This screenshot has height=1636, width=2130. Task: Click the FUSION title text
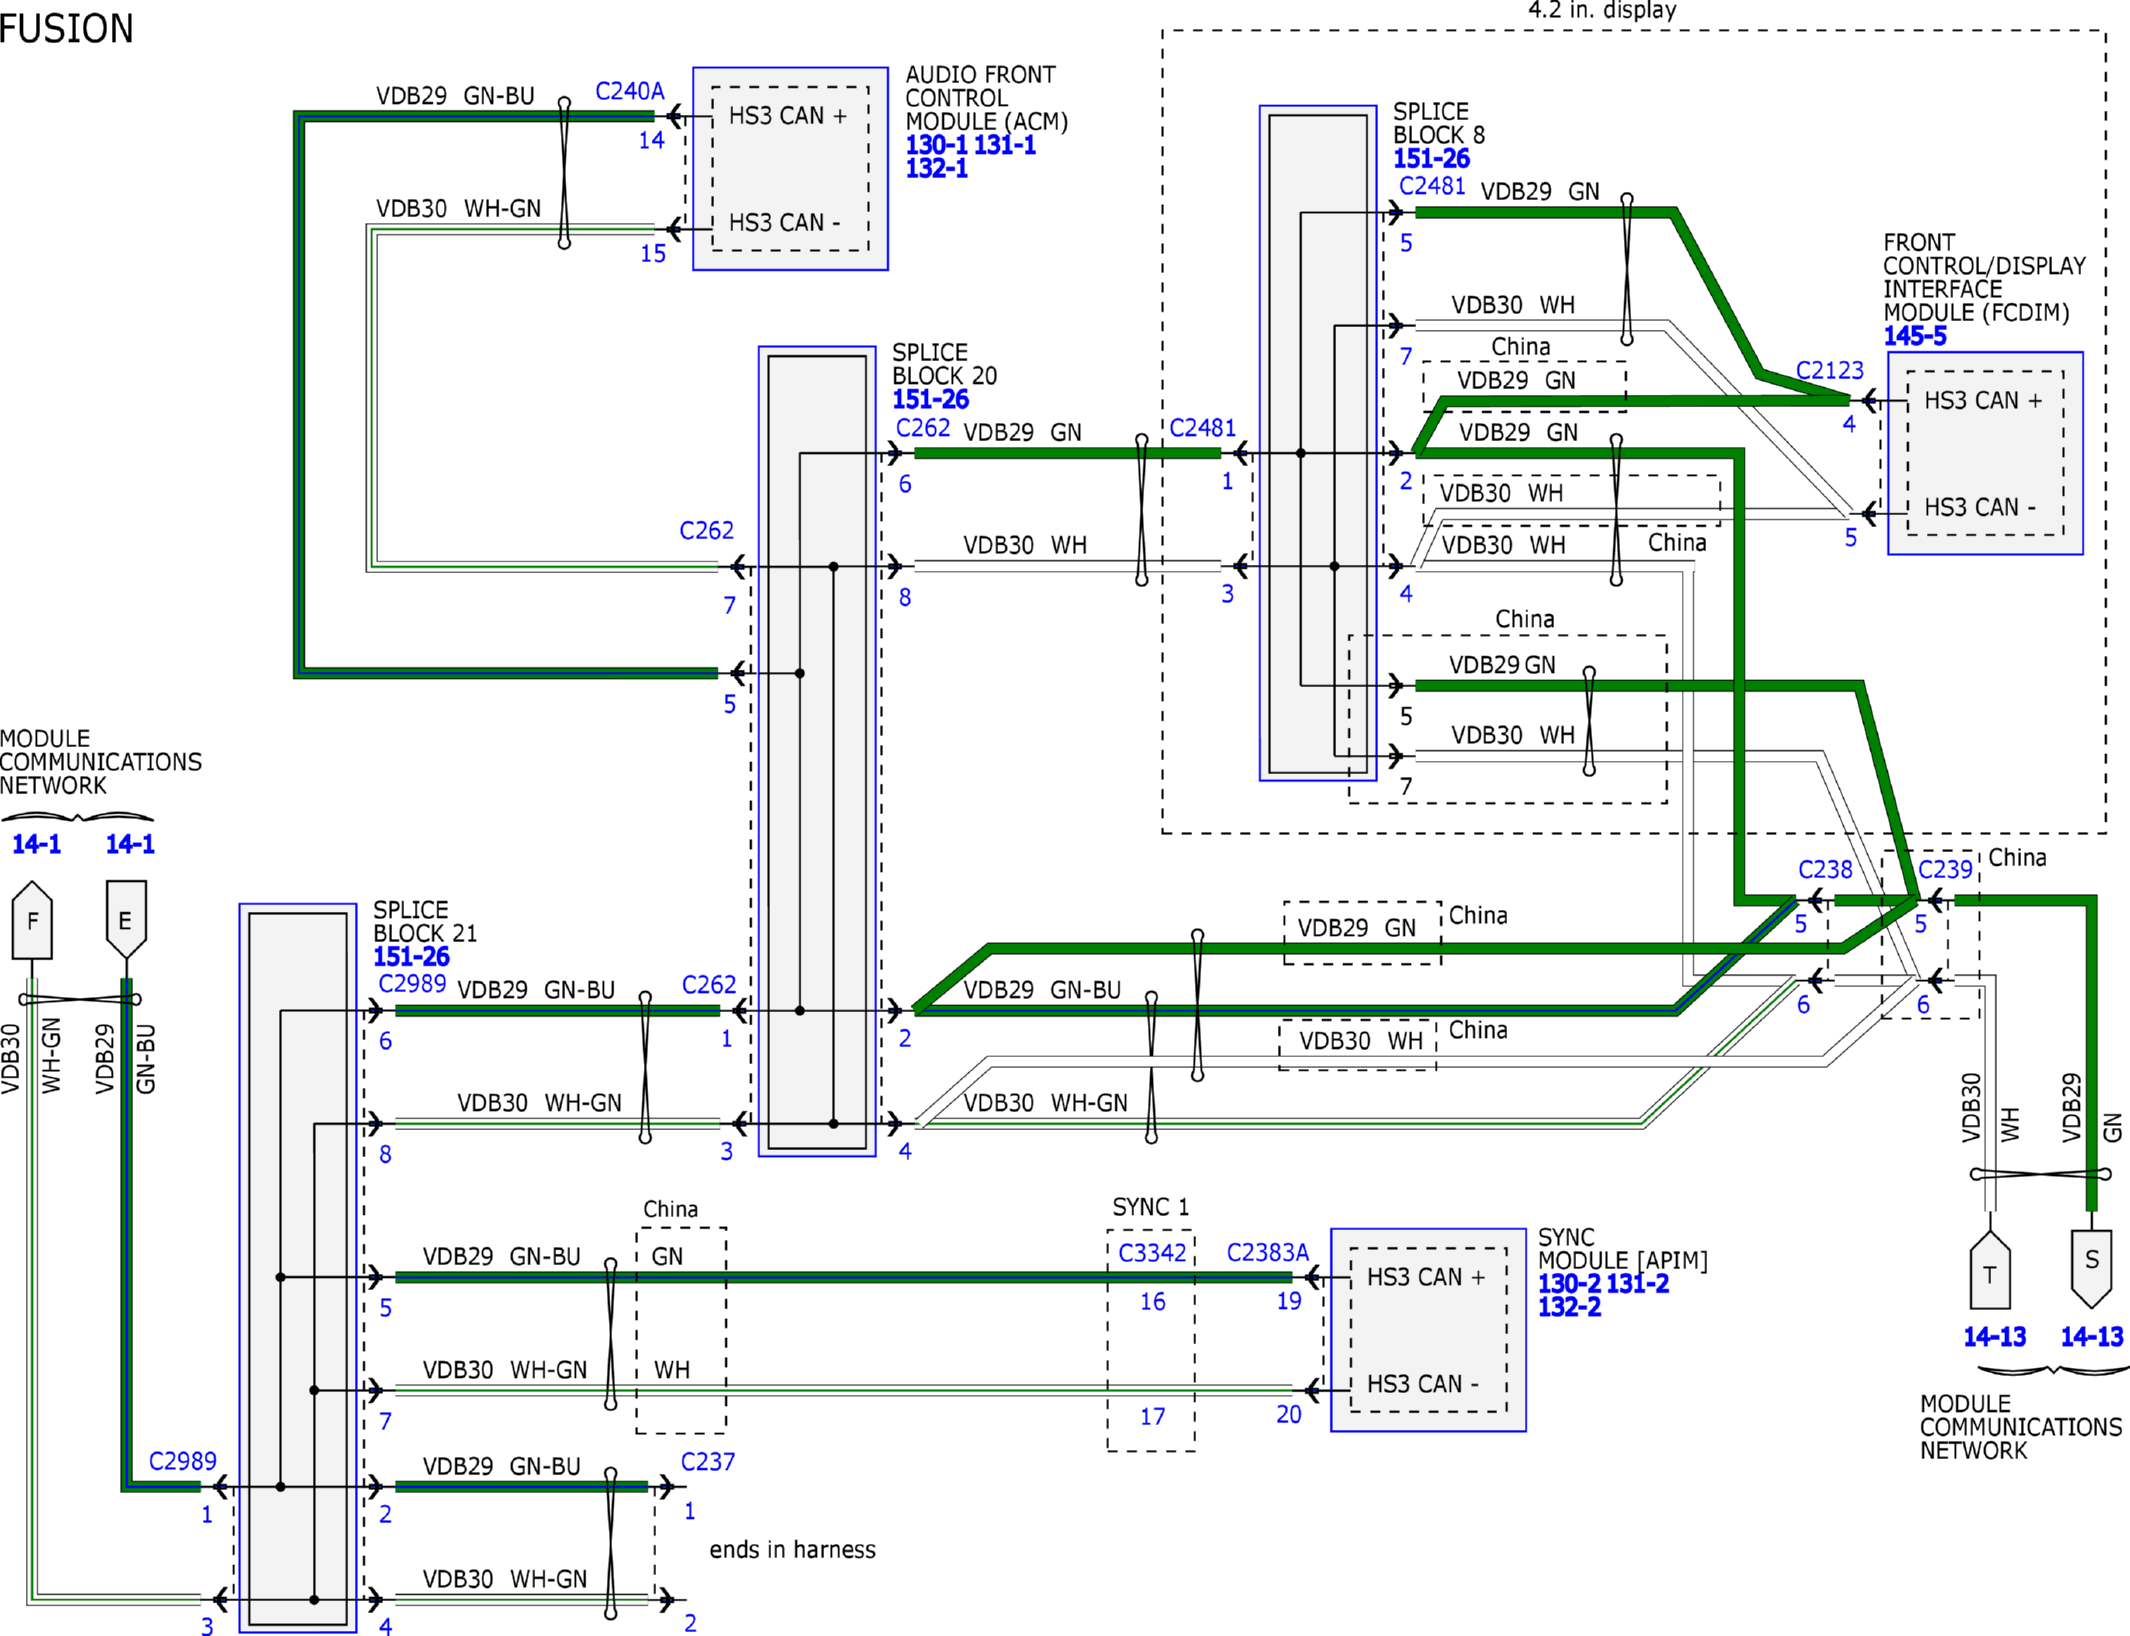[66, 28]
